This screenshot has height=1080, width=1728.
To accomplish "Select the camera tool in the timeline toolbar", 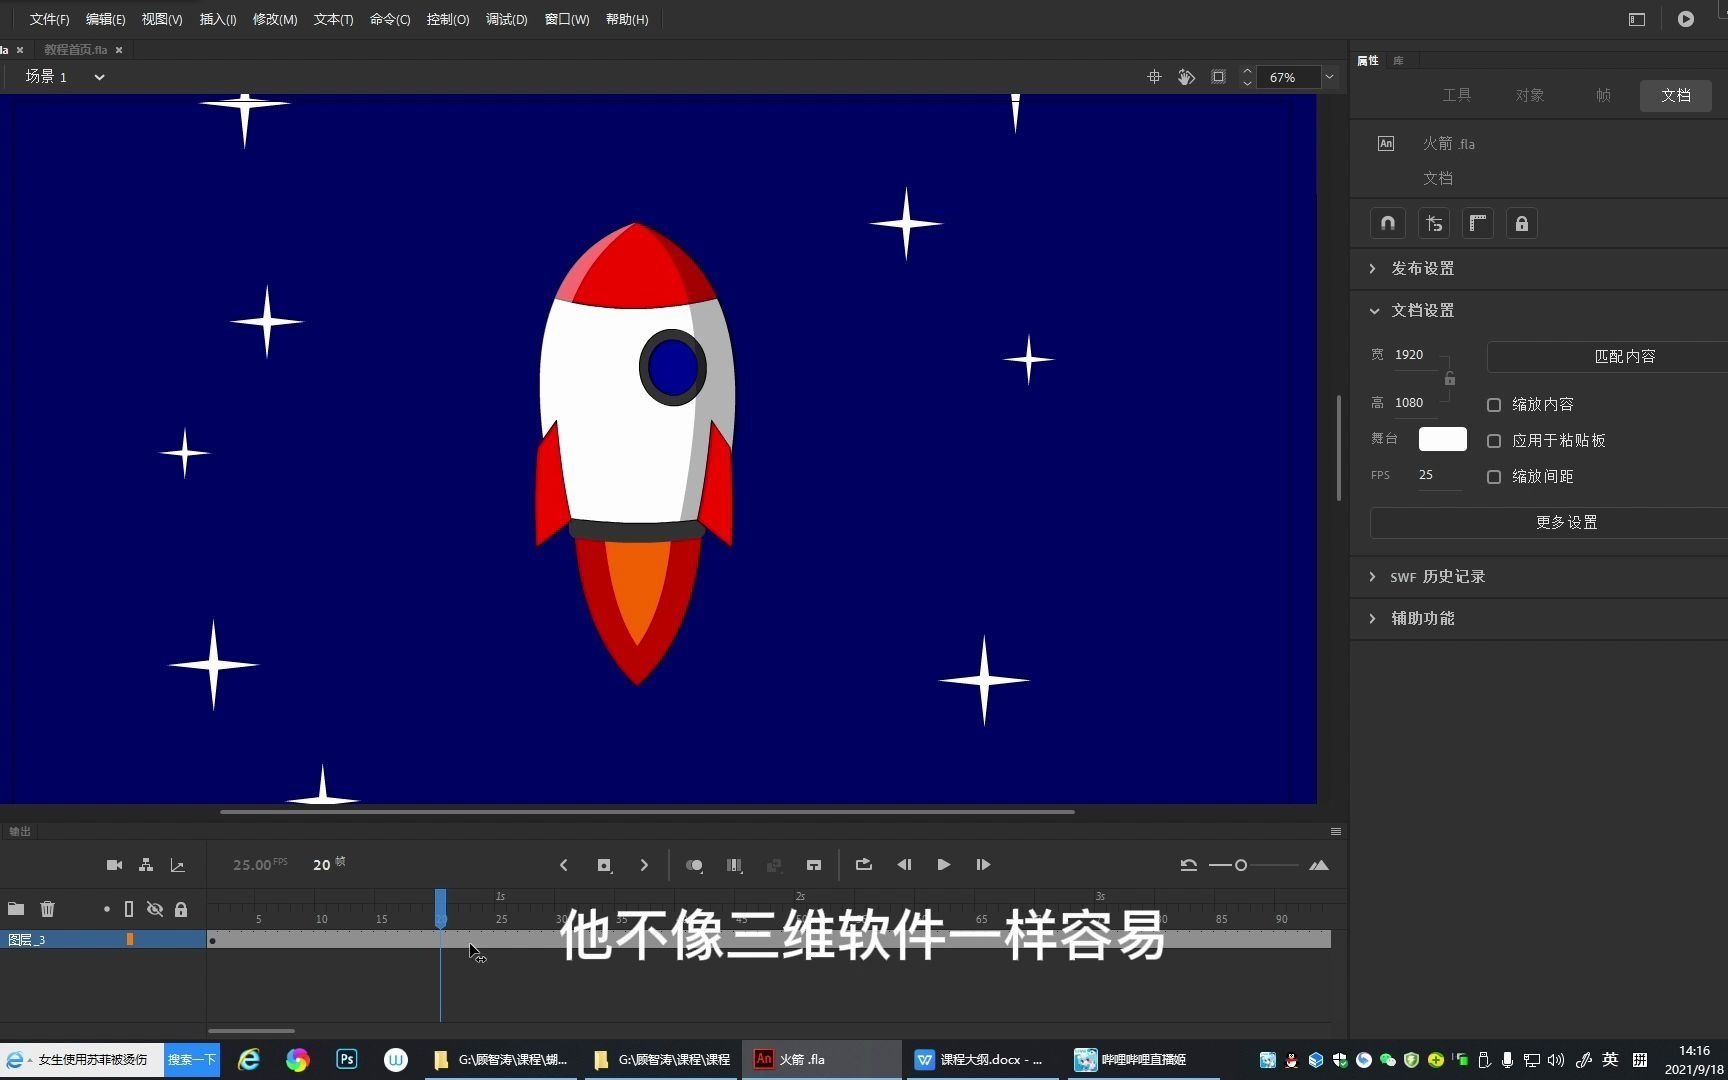I will (x=114, y=865).
